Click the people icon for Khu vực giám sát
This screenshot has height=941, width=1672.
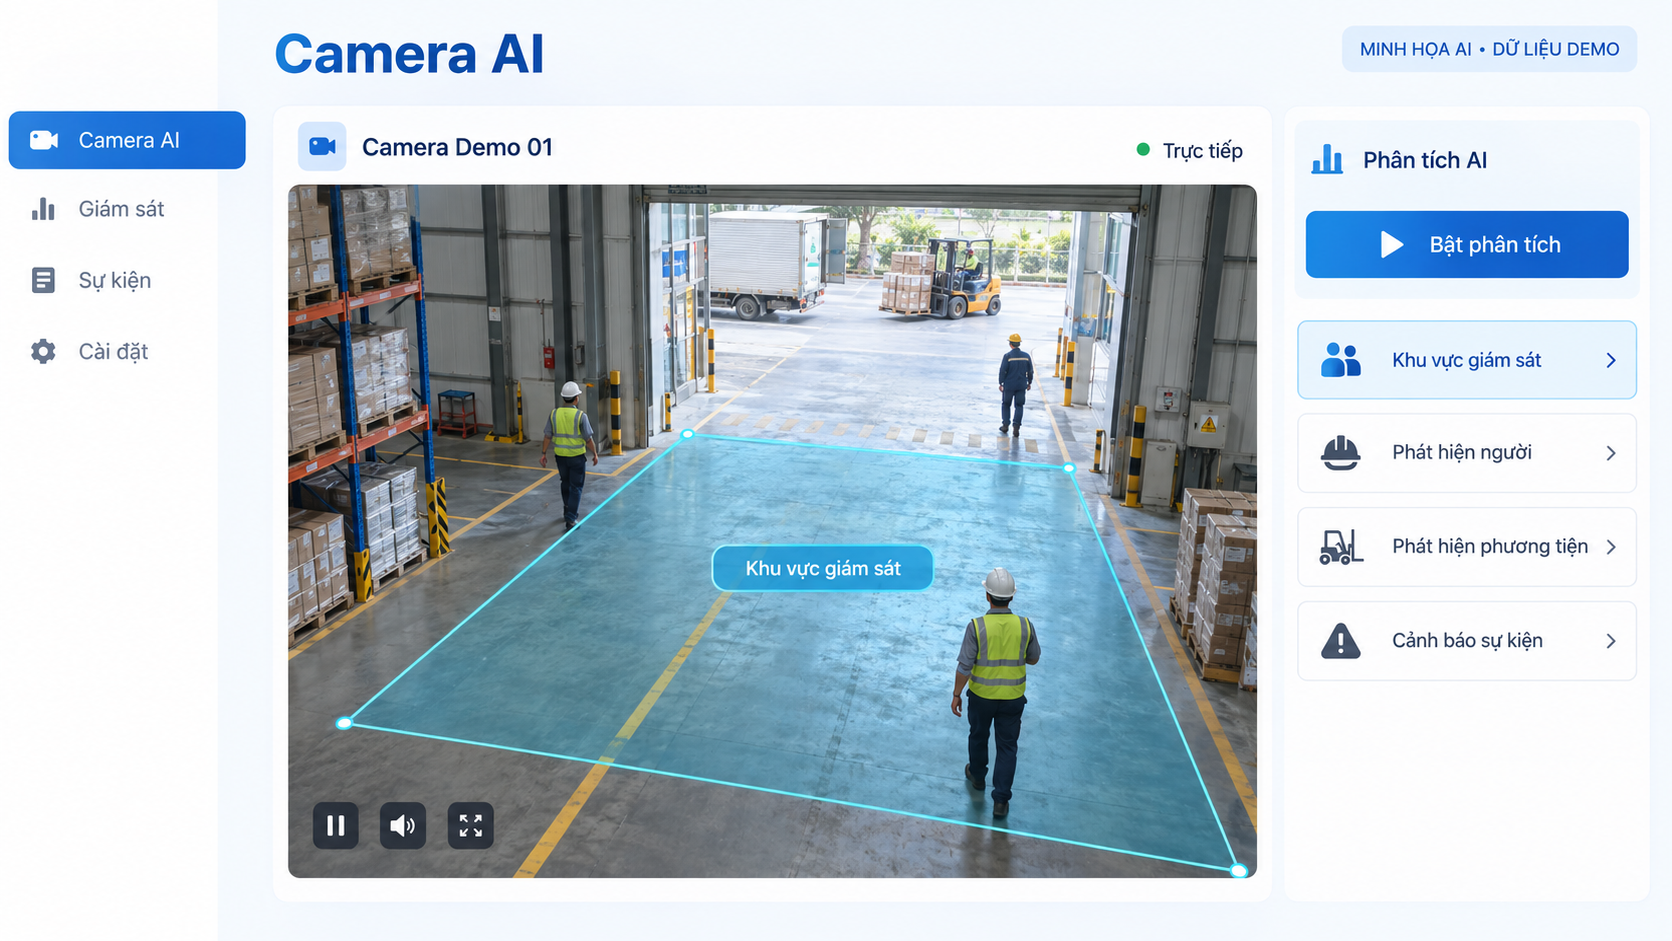(x=1341, y=360)
